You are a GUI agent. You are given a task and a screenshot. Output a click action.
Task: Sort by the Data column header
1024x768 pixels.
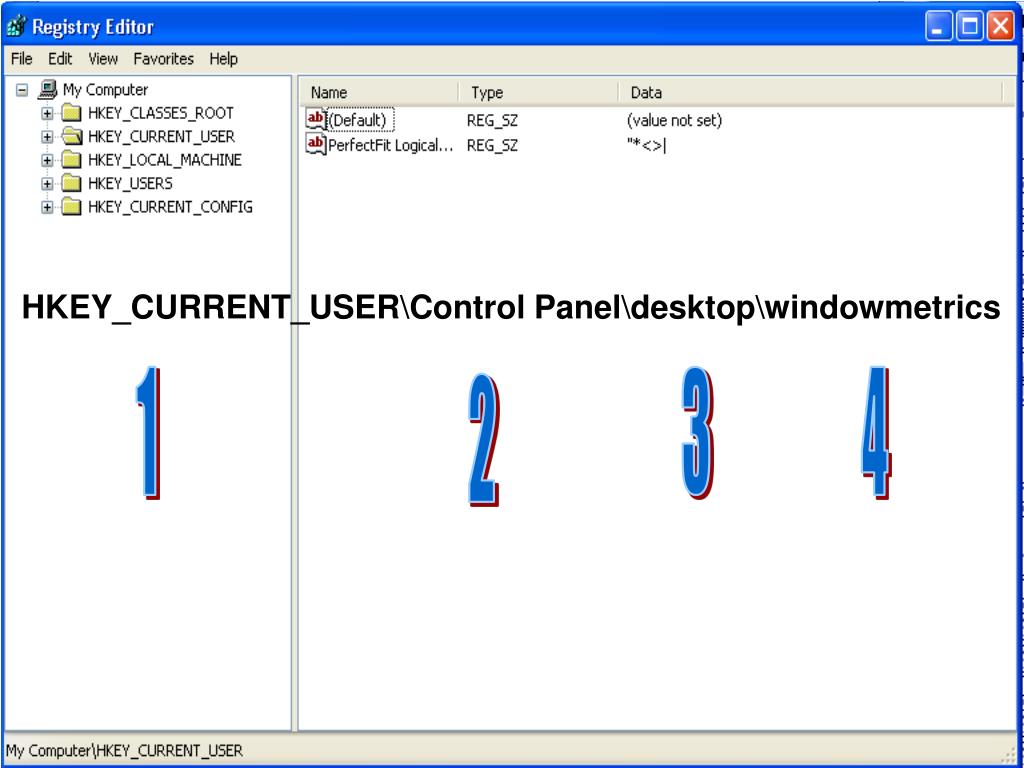(810, 93)
